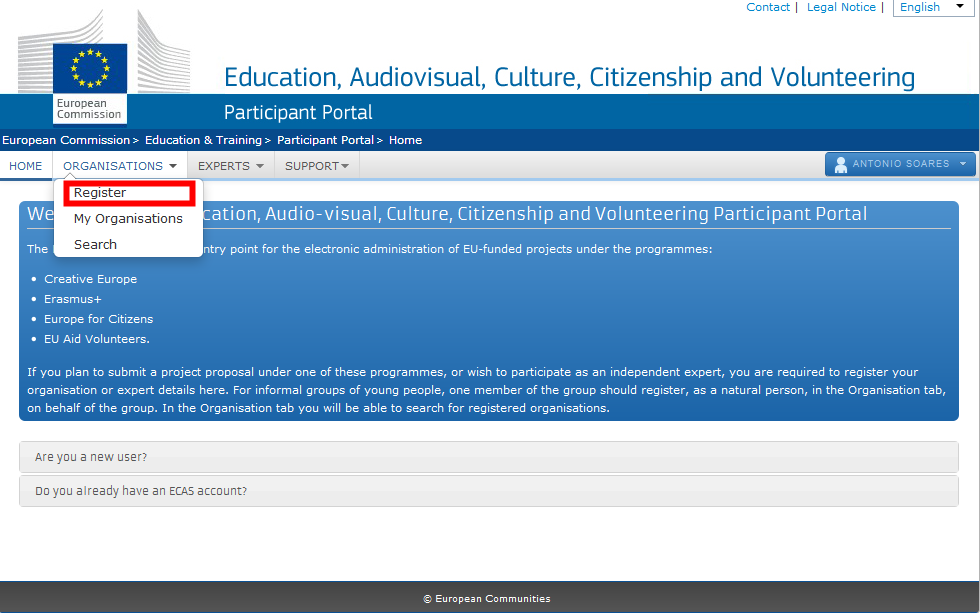Screen dimensions: 980x613
Task: Choose My Organisations menu entry
Action: tap(128, 219)
